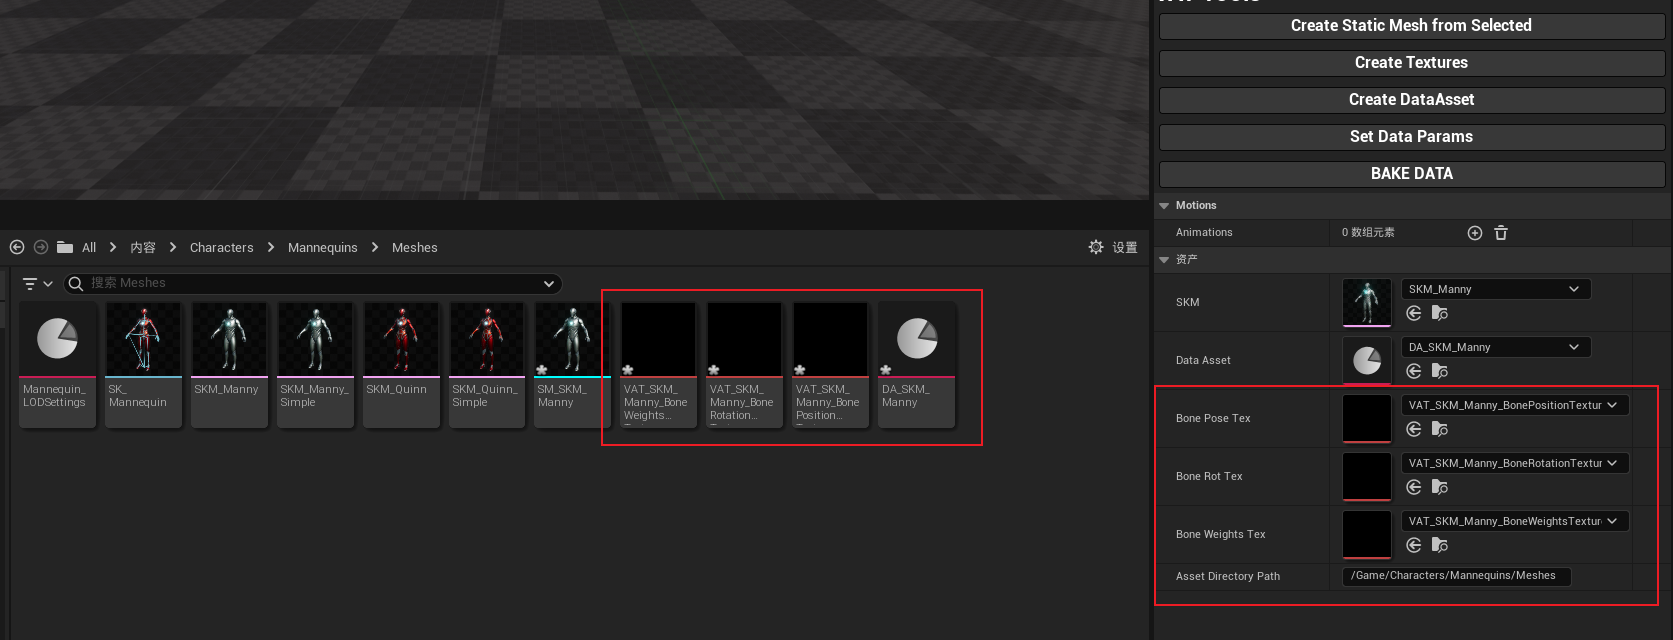Image resolution: width=1673 pixels, height=640 pixels.
Task: Collapse the Motions section
Action: point(1164,206)
